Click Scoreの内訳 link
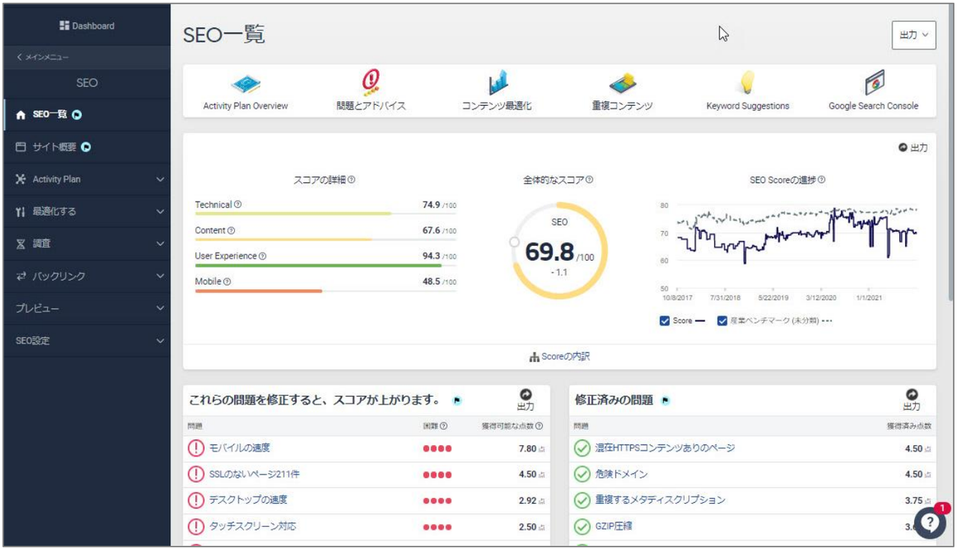 (560, 356)
